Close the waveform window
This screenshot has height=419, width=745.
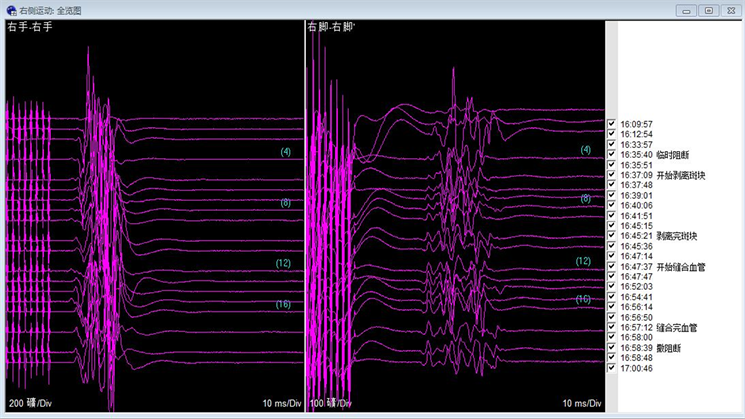coord(730,9)
